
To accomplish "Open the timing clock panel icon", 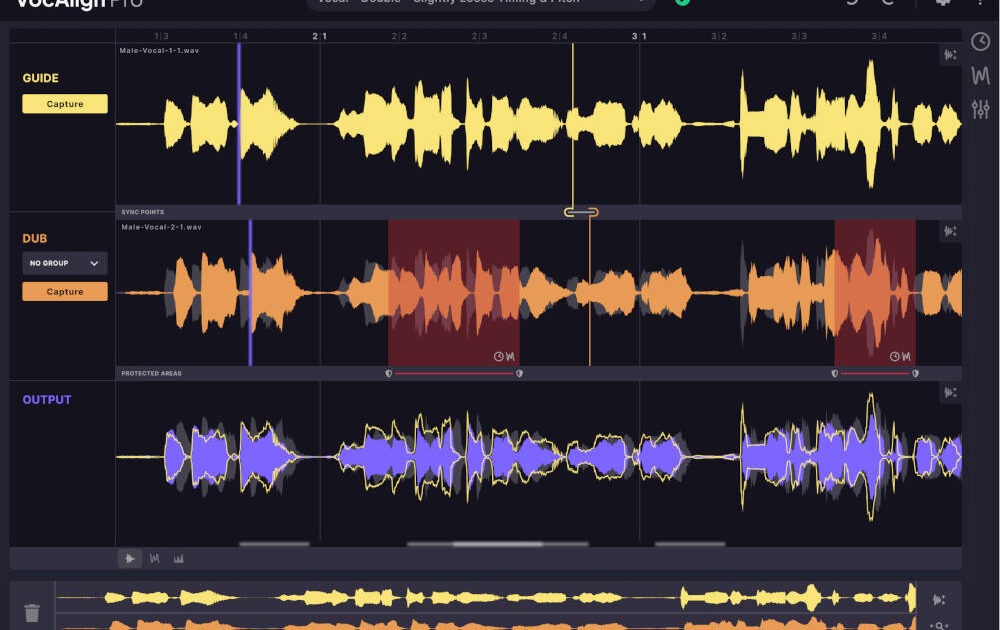I will pos(980,42).
